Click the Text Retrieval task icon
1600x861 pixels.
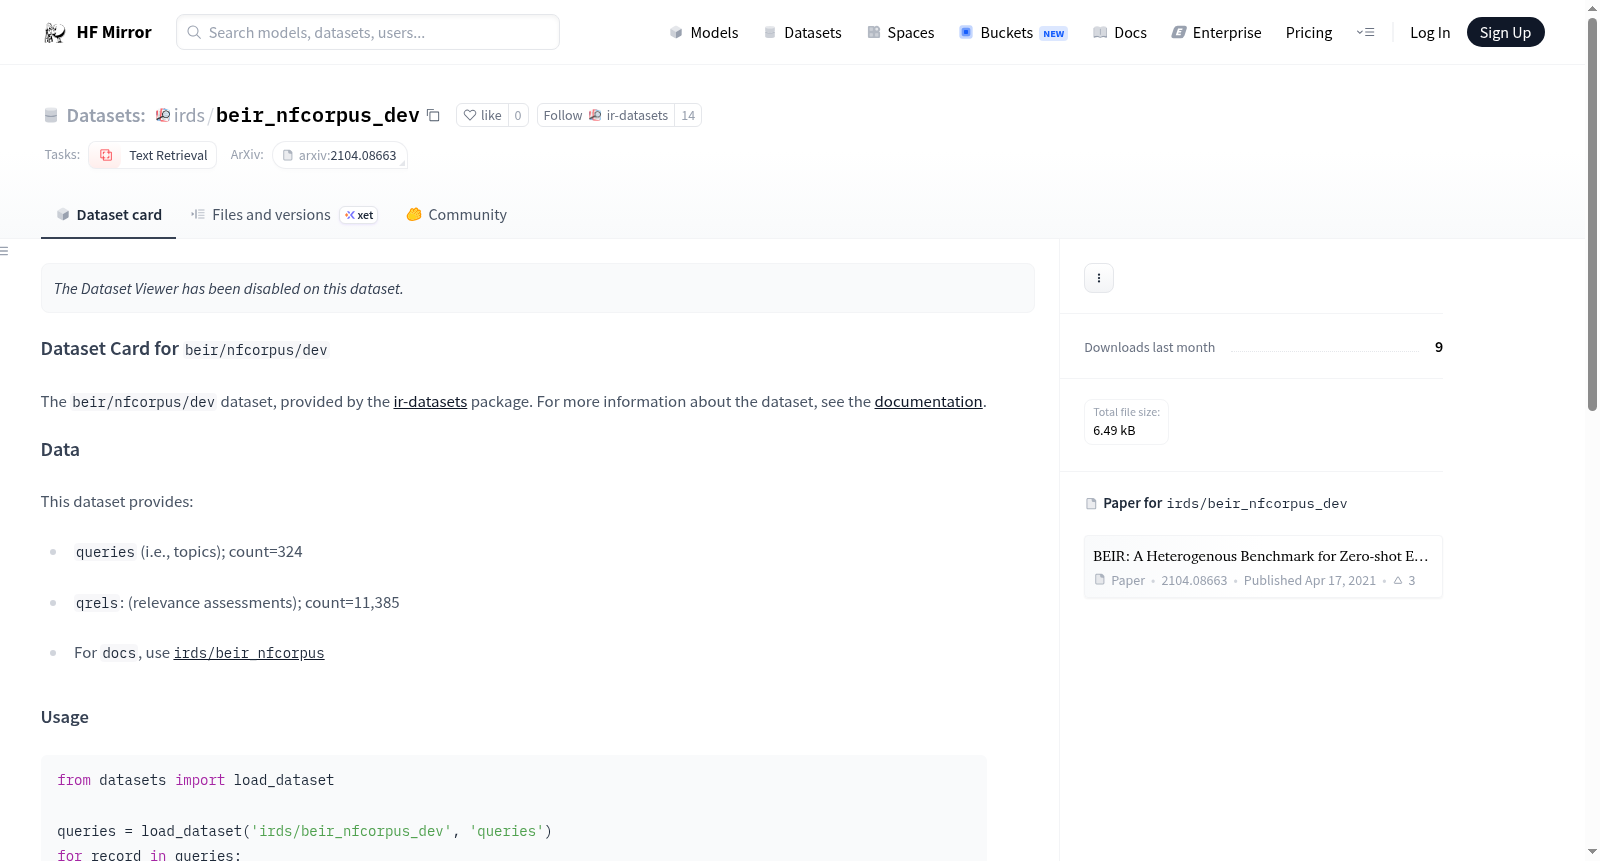point(106,155)
